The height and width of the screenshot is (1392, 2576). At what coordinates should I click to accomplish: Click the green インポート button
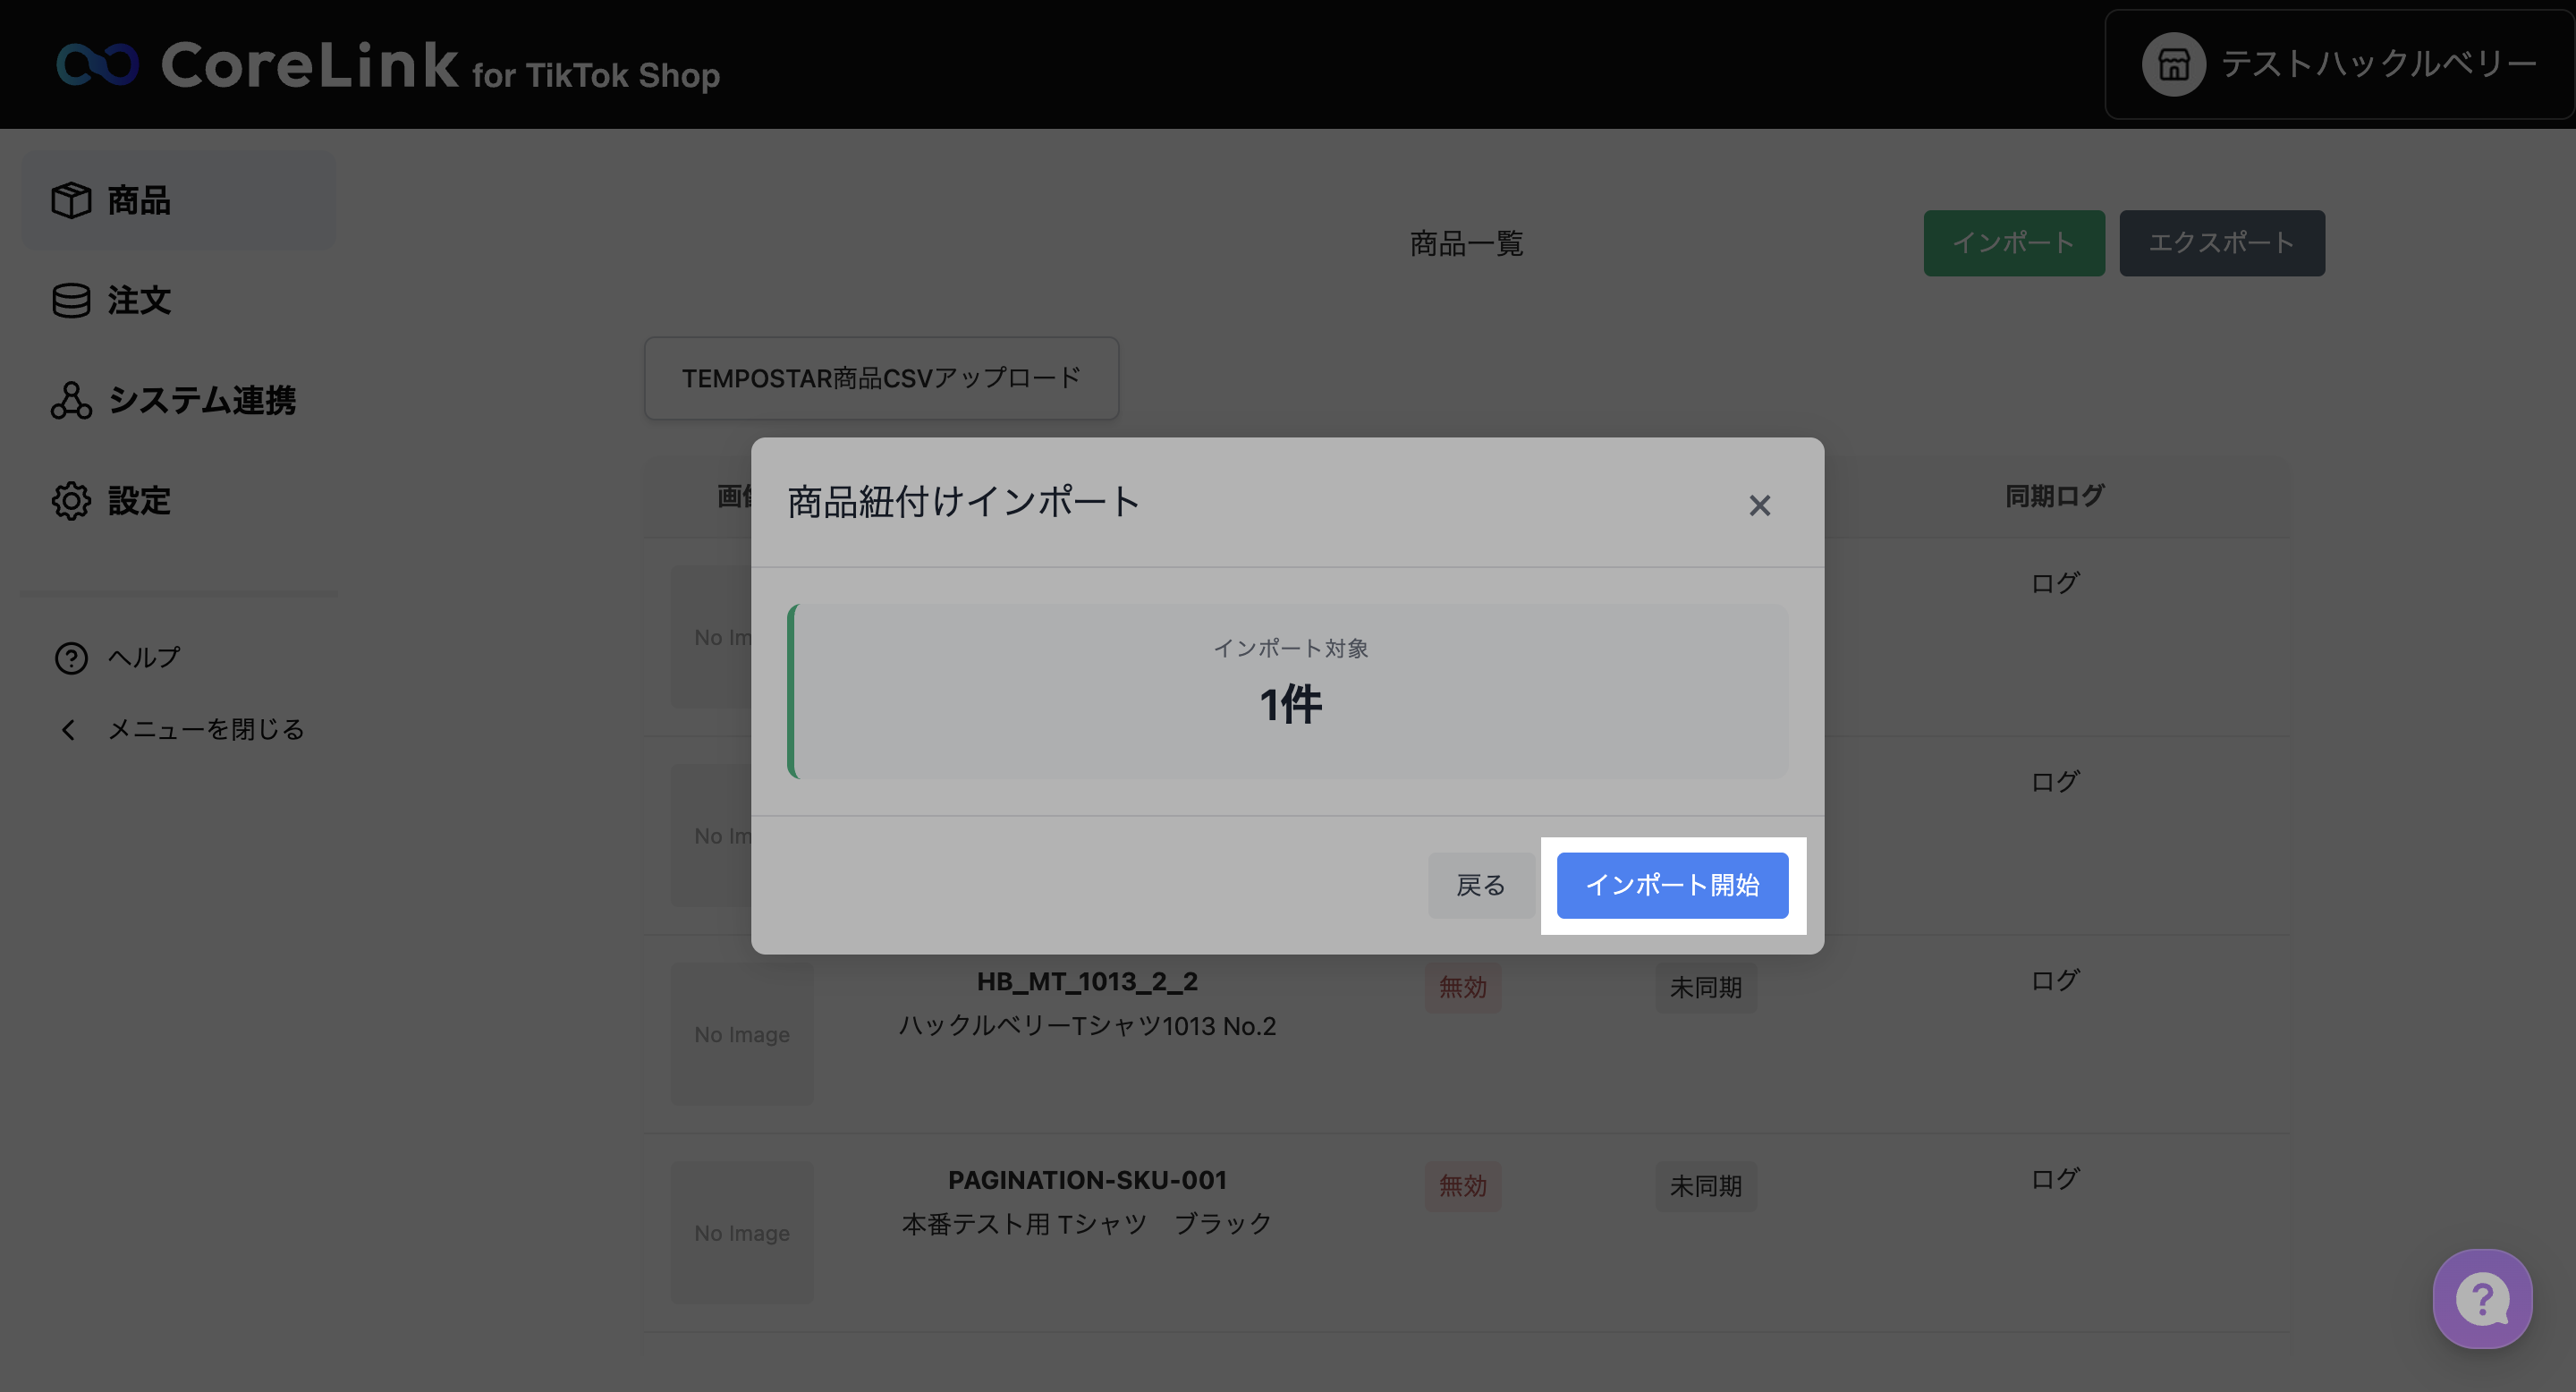(x=2013, y=243)
